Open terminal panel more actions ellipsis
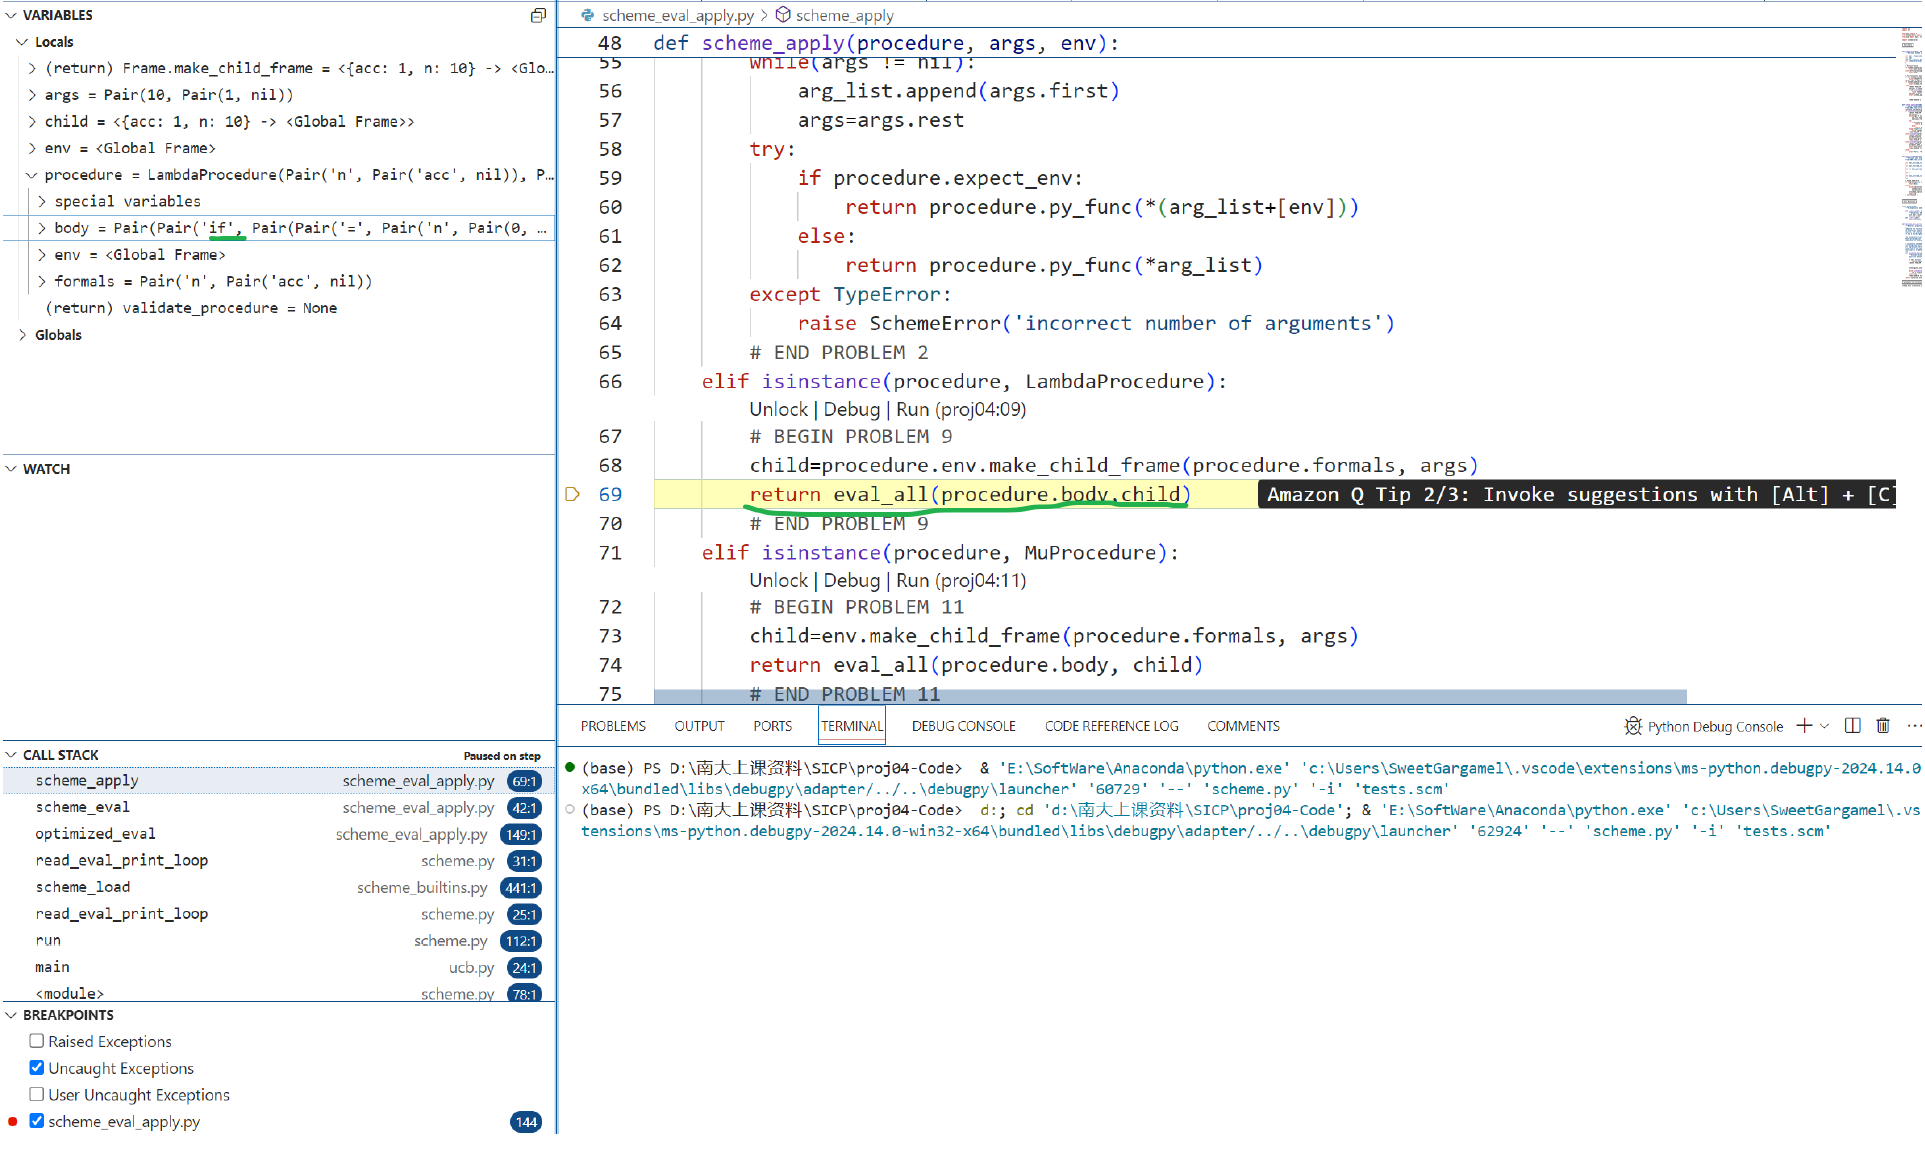 pos(1912,726)
